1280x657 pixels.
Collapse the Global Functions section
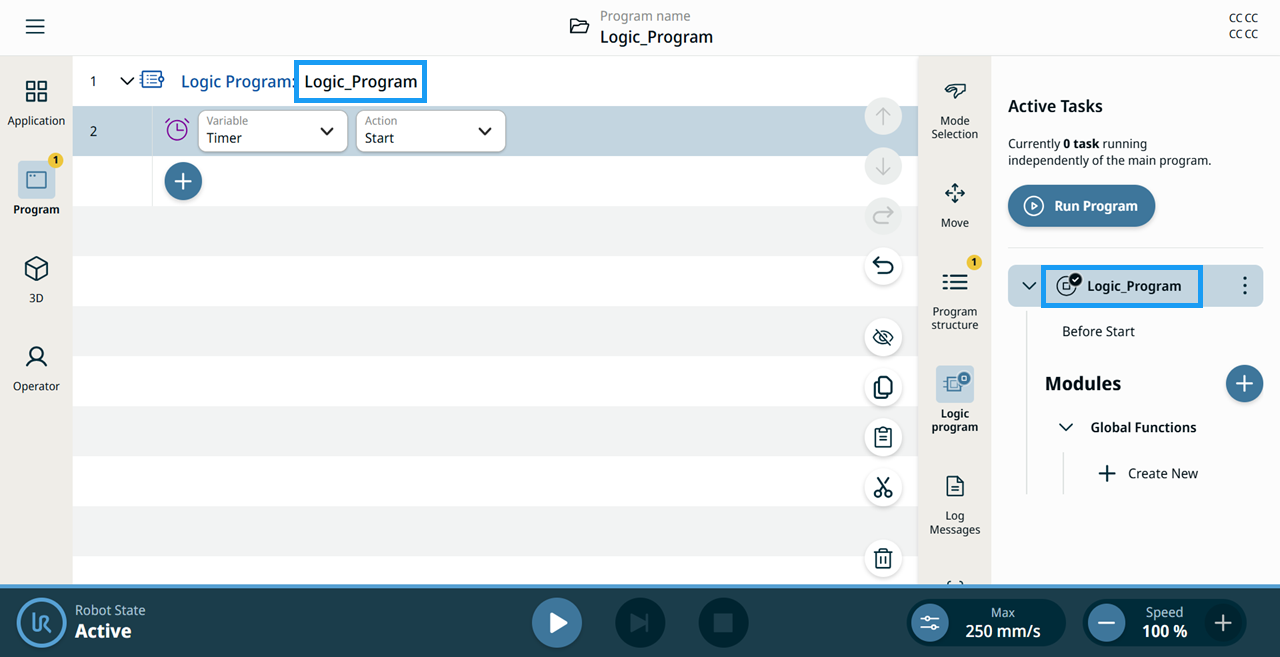[x=1066, y=427]
